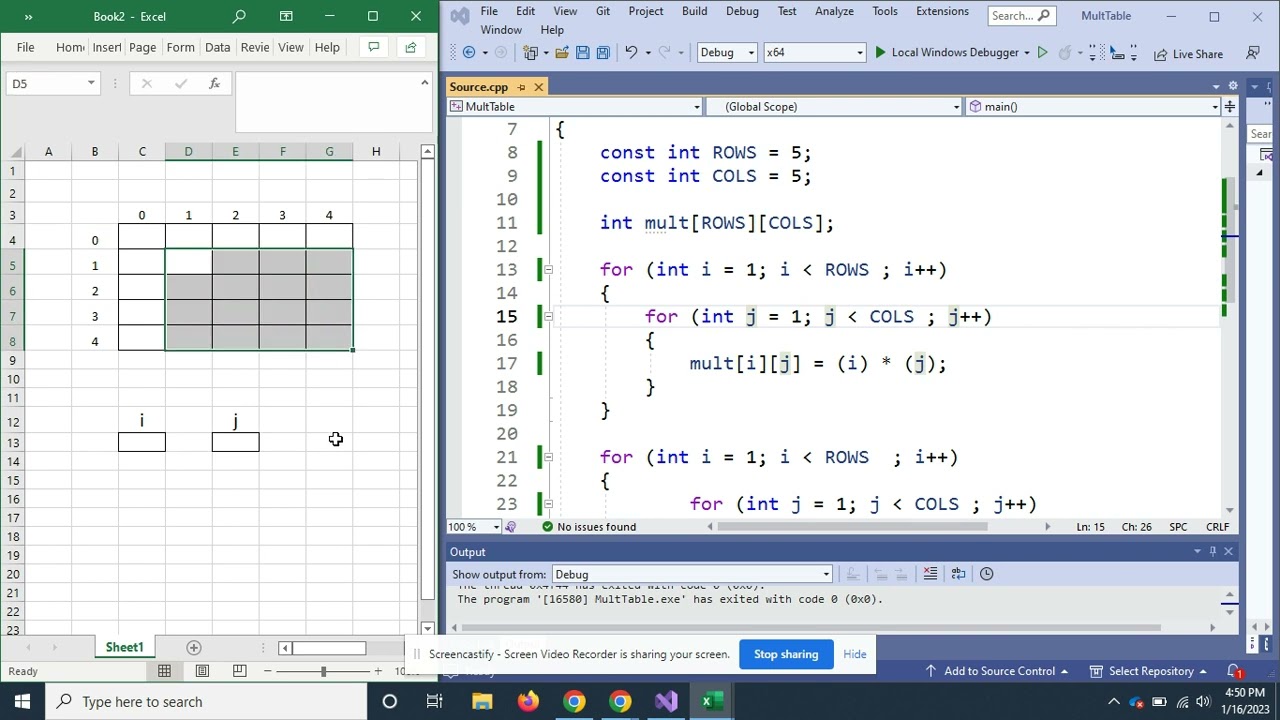Open Windows Task View icon

[x=435, y=701]
